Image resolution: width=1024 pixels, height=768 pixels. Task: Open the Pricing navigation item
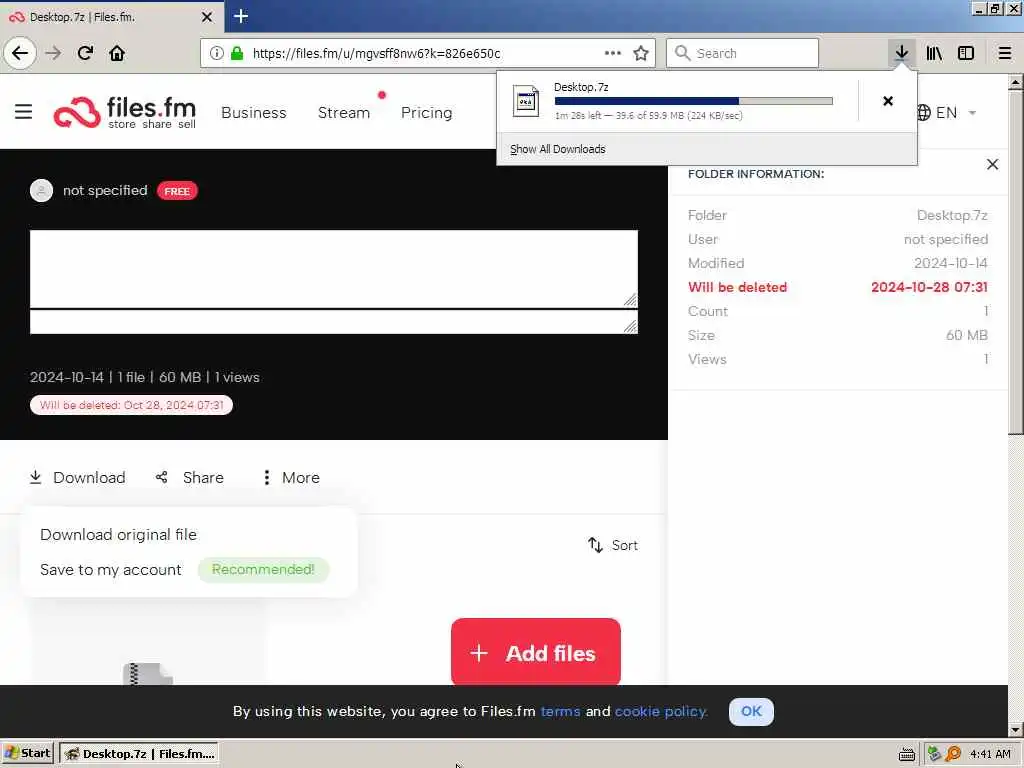(x=426, y=112)
